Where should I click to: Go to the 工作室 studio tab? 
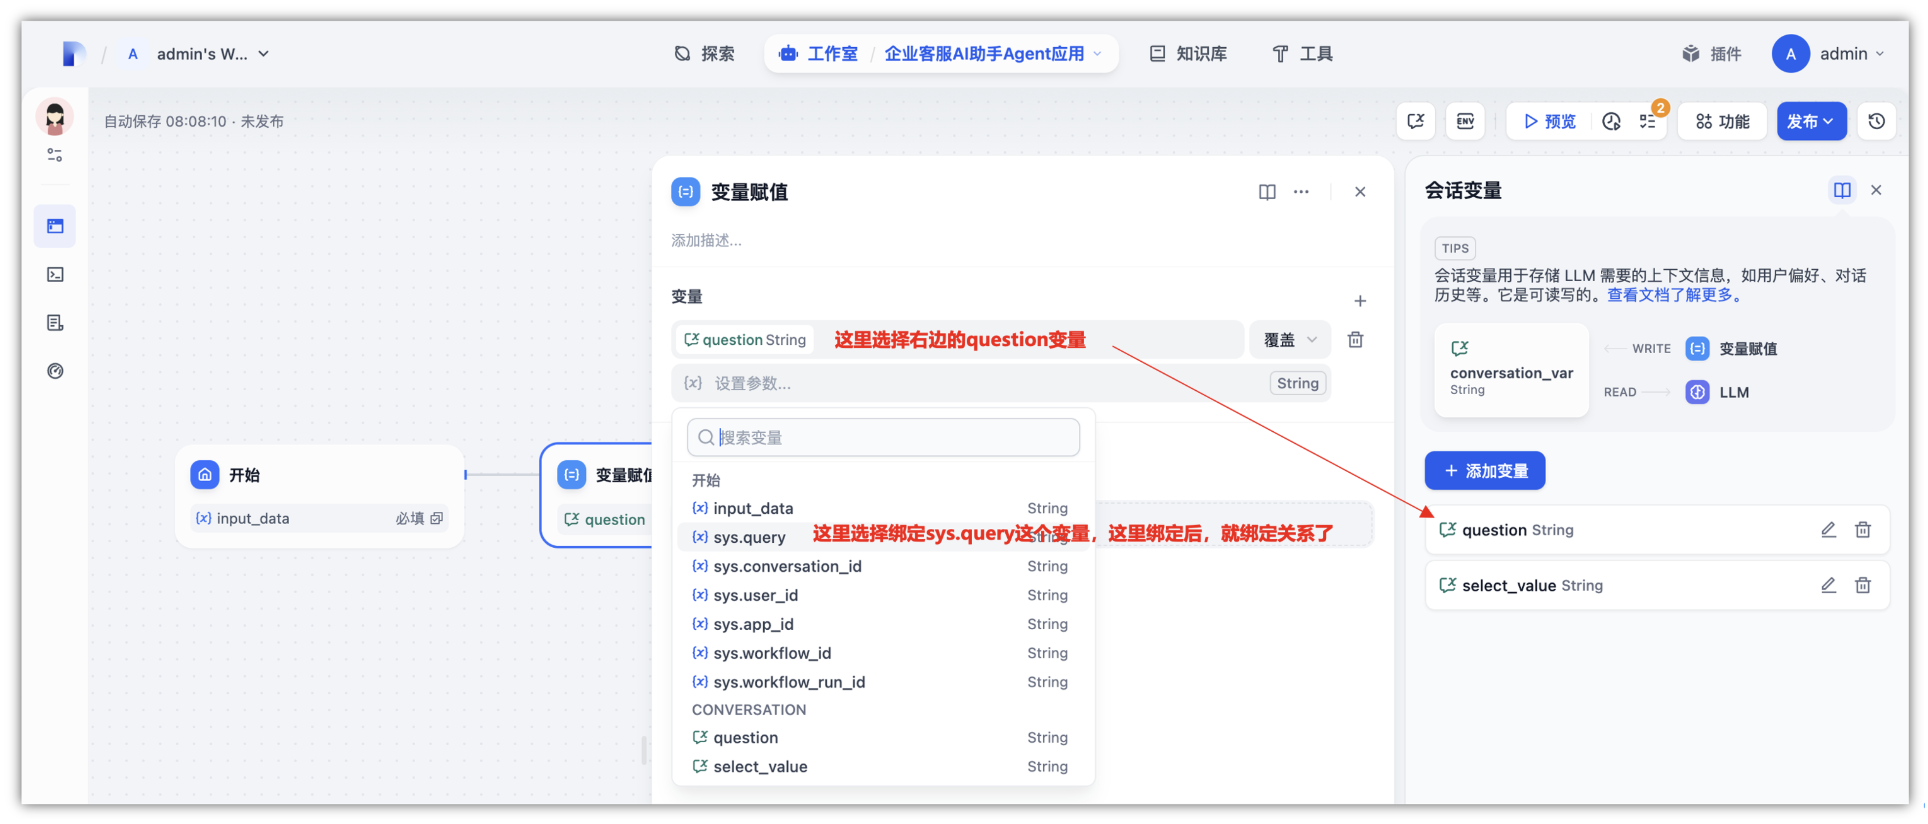pyautogui.click(x=819, y=54)
